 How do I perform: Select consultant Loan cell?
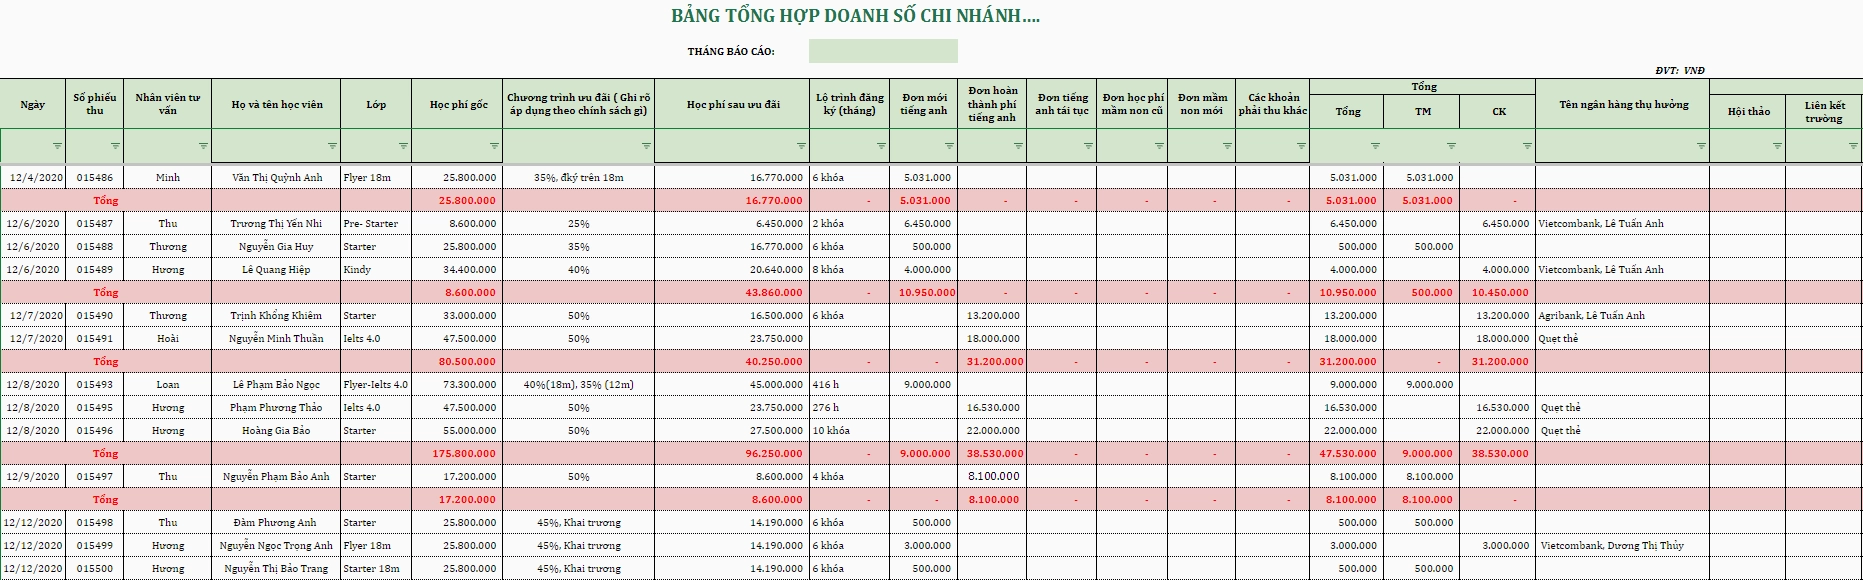point(168,384)
